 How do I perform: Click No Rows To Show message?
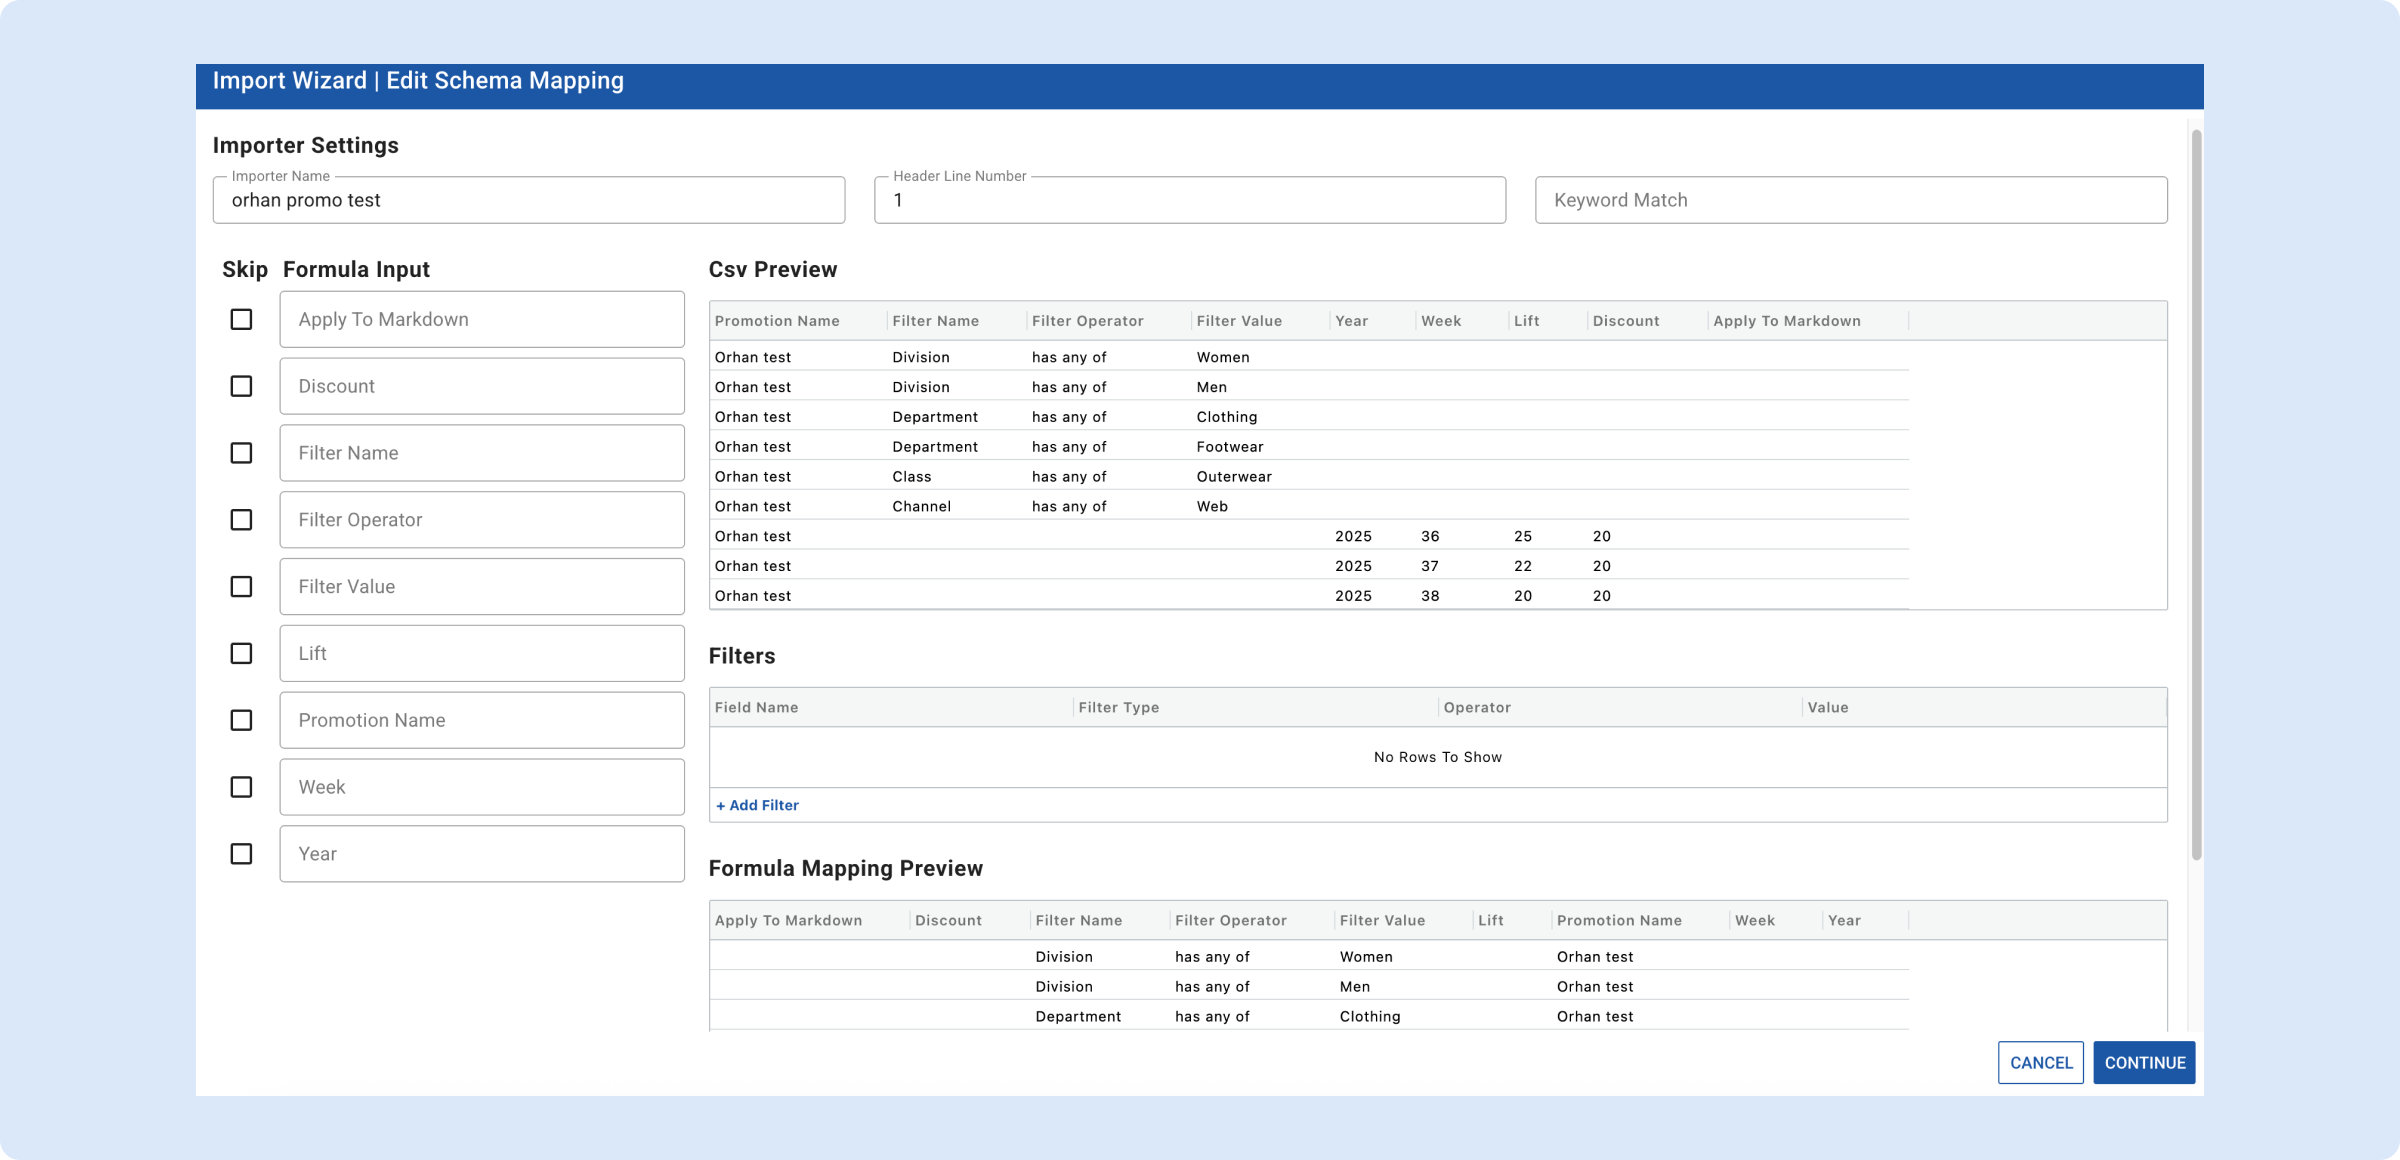click(x=1438, y=757)
